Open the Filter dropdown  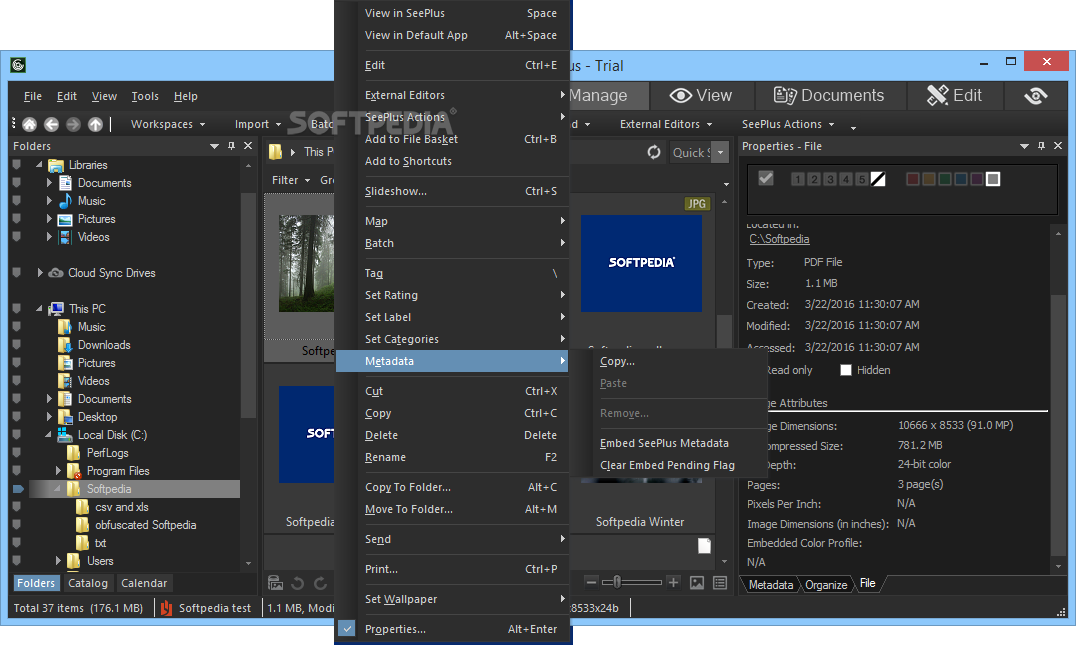pyautogui.click(x=291, y=180)
